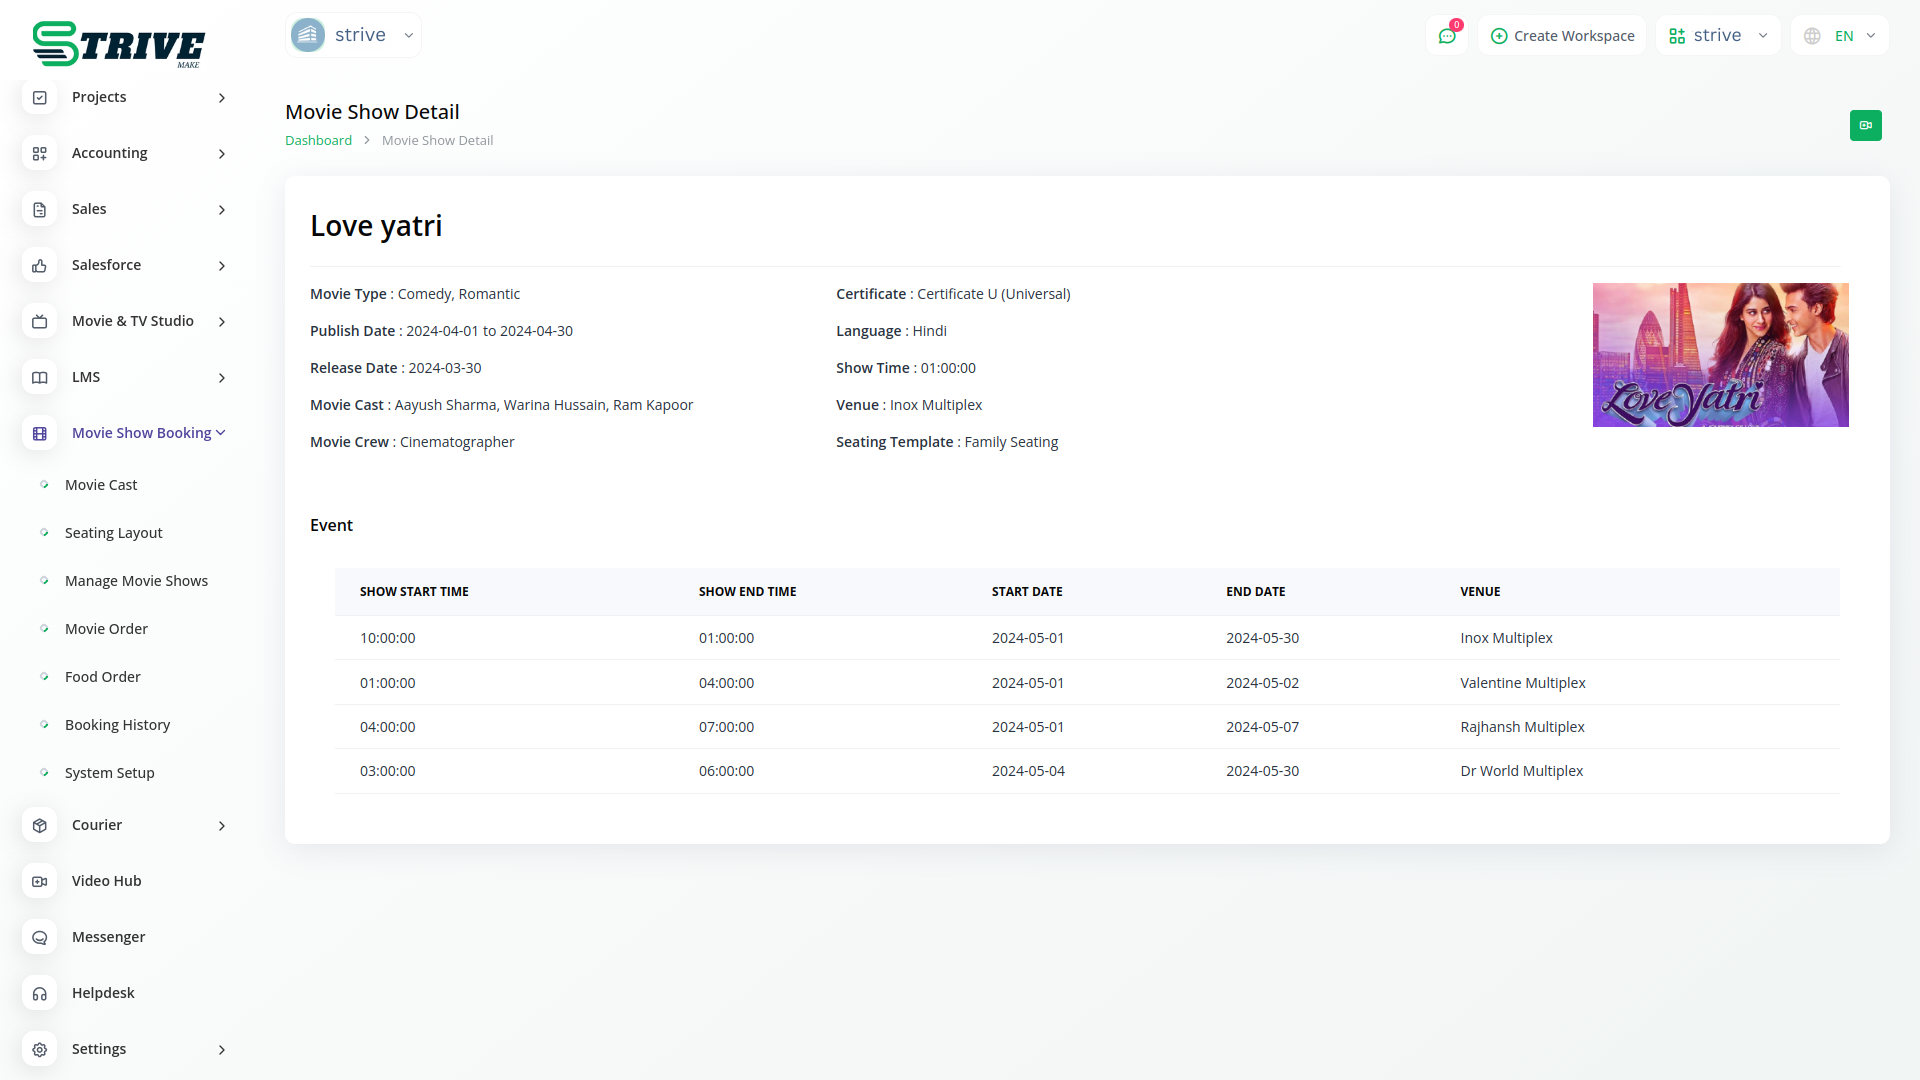Open Manage Movie Shows submenu item
This screenshot has width=1920, height=1080.
(136, 581)
